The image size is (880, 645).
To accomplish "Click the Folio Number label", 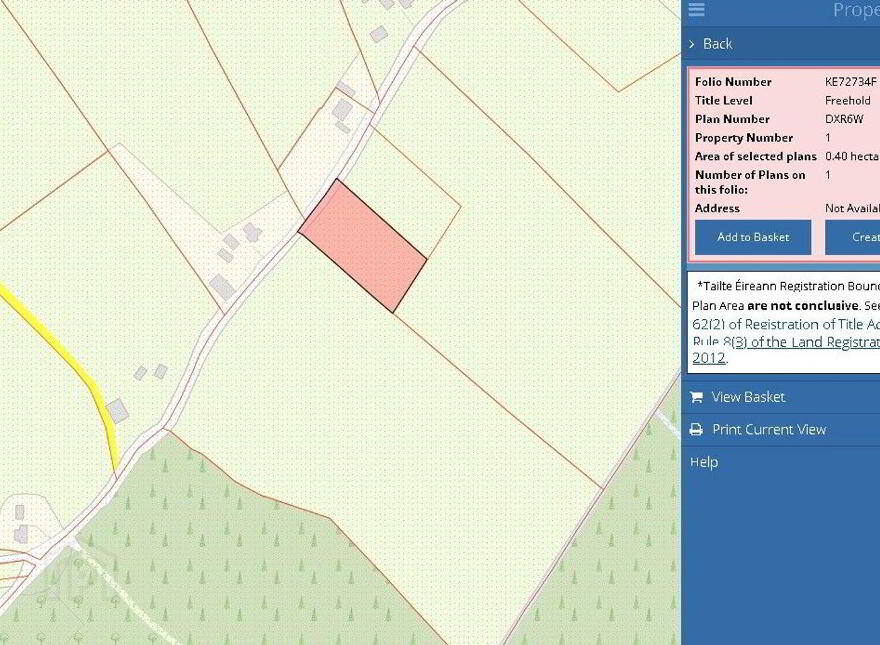I will (733, 82).
